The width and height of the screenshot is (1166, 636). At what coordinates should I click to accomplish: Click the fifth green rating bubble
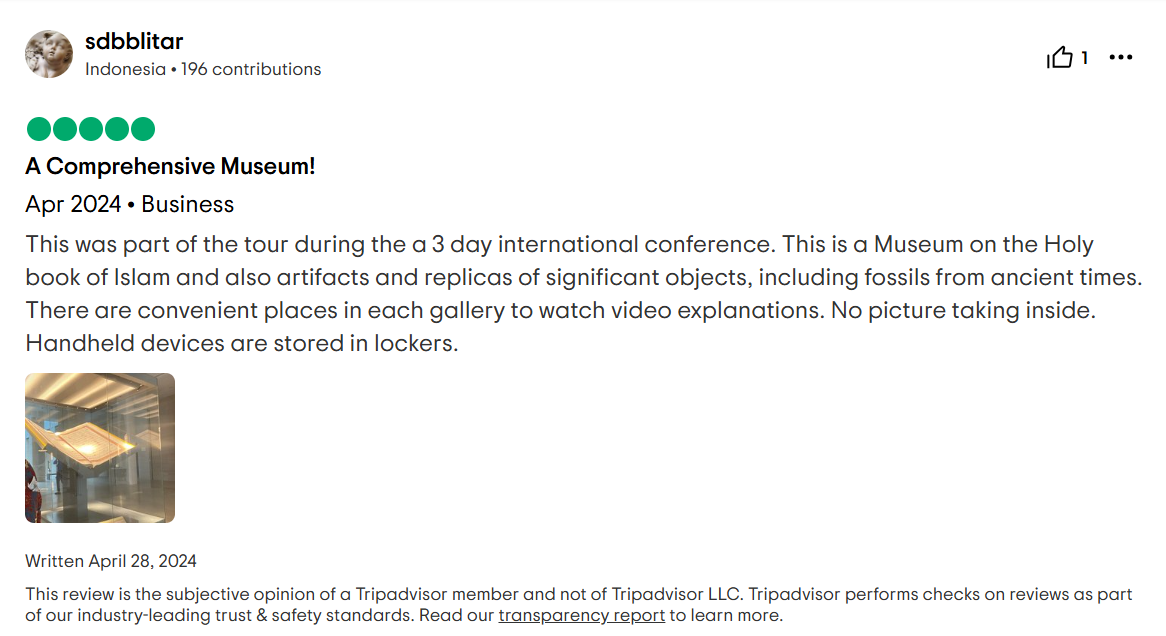(x=143, y=129)
